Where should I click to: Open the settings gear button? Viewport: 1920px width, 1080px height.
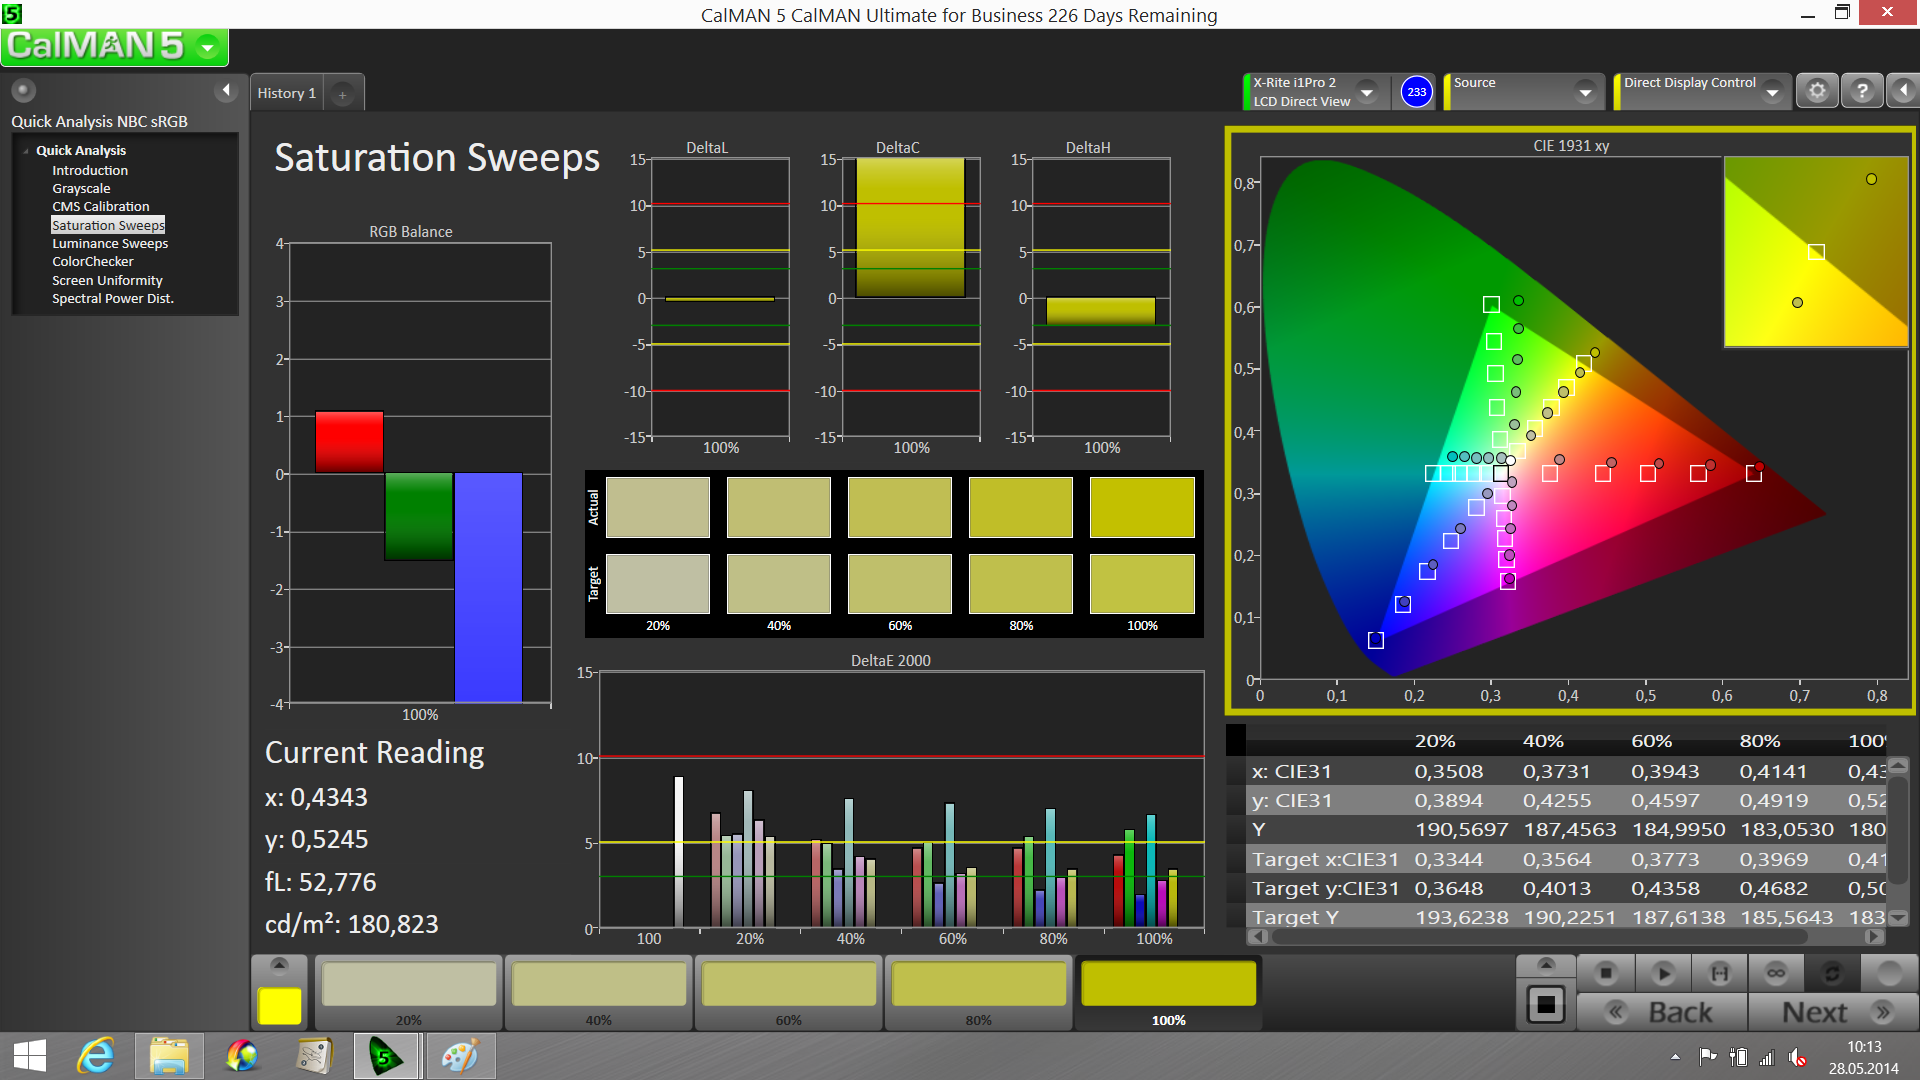pos(1817,91)
